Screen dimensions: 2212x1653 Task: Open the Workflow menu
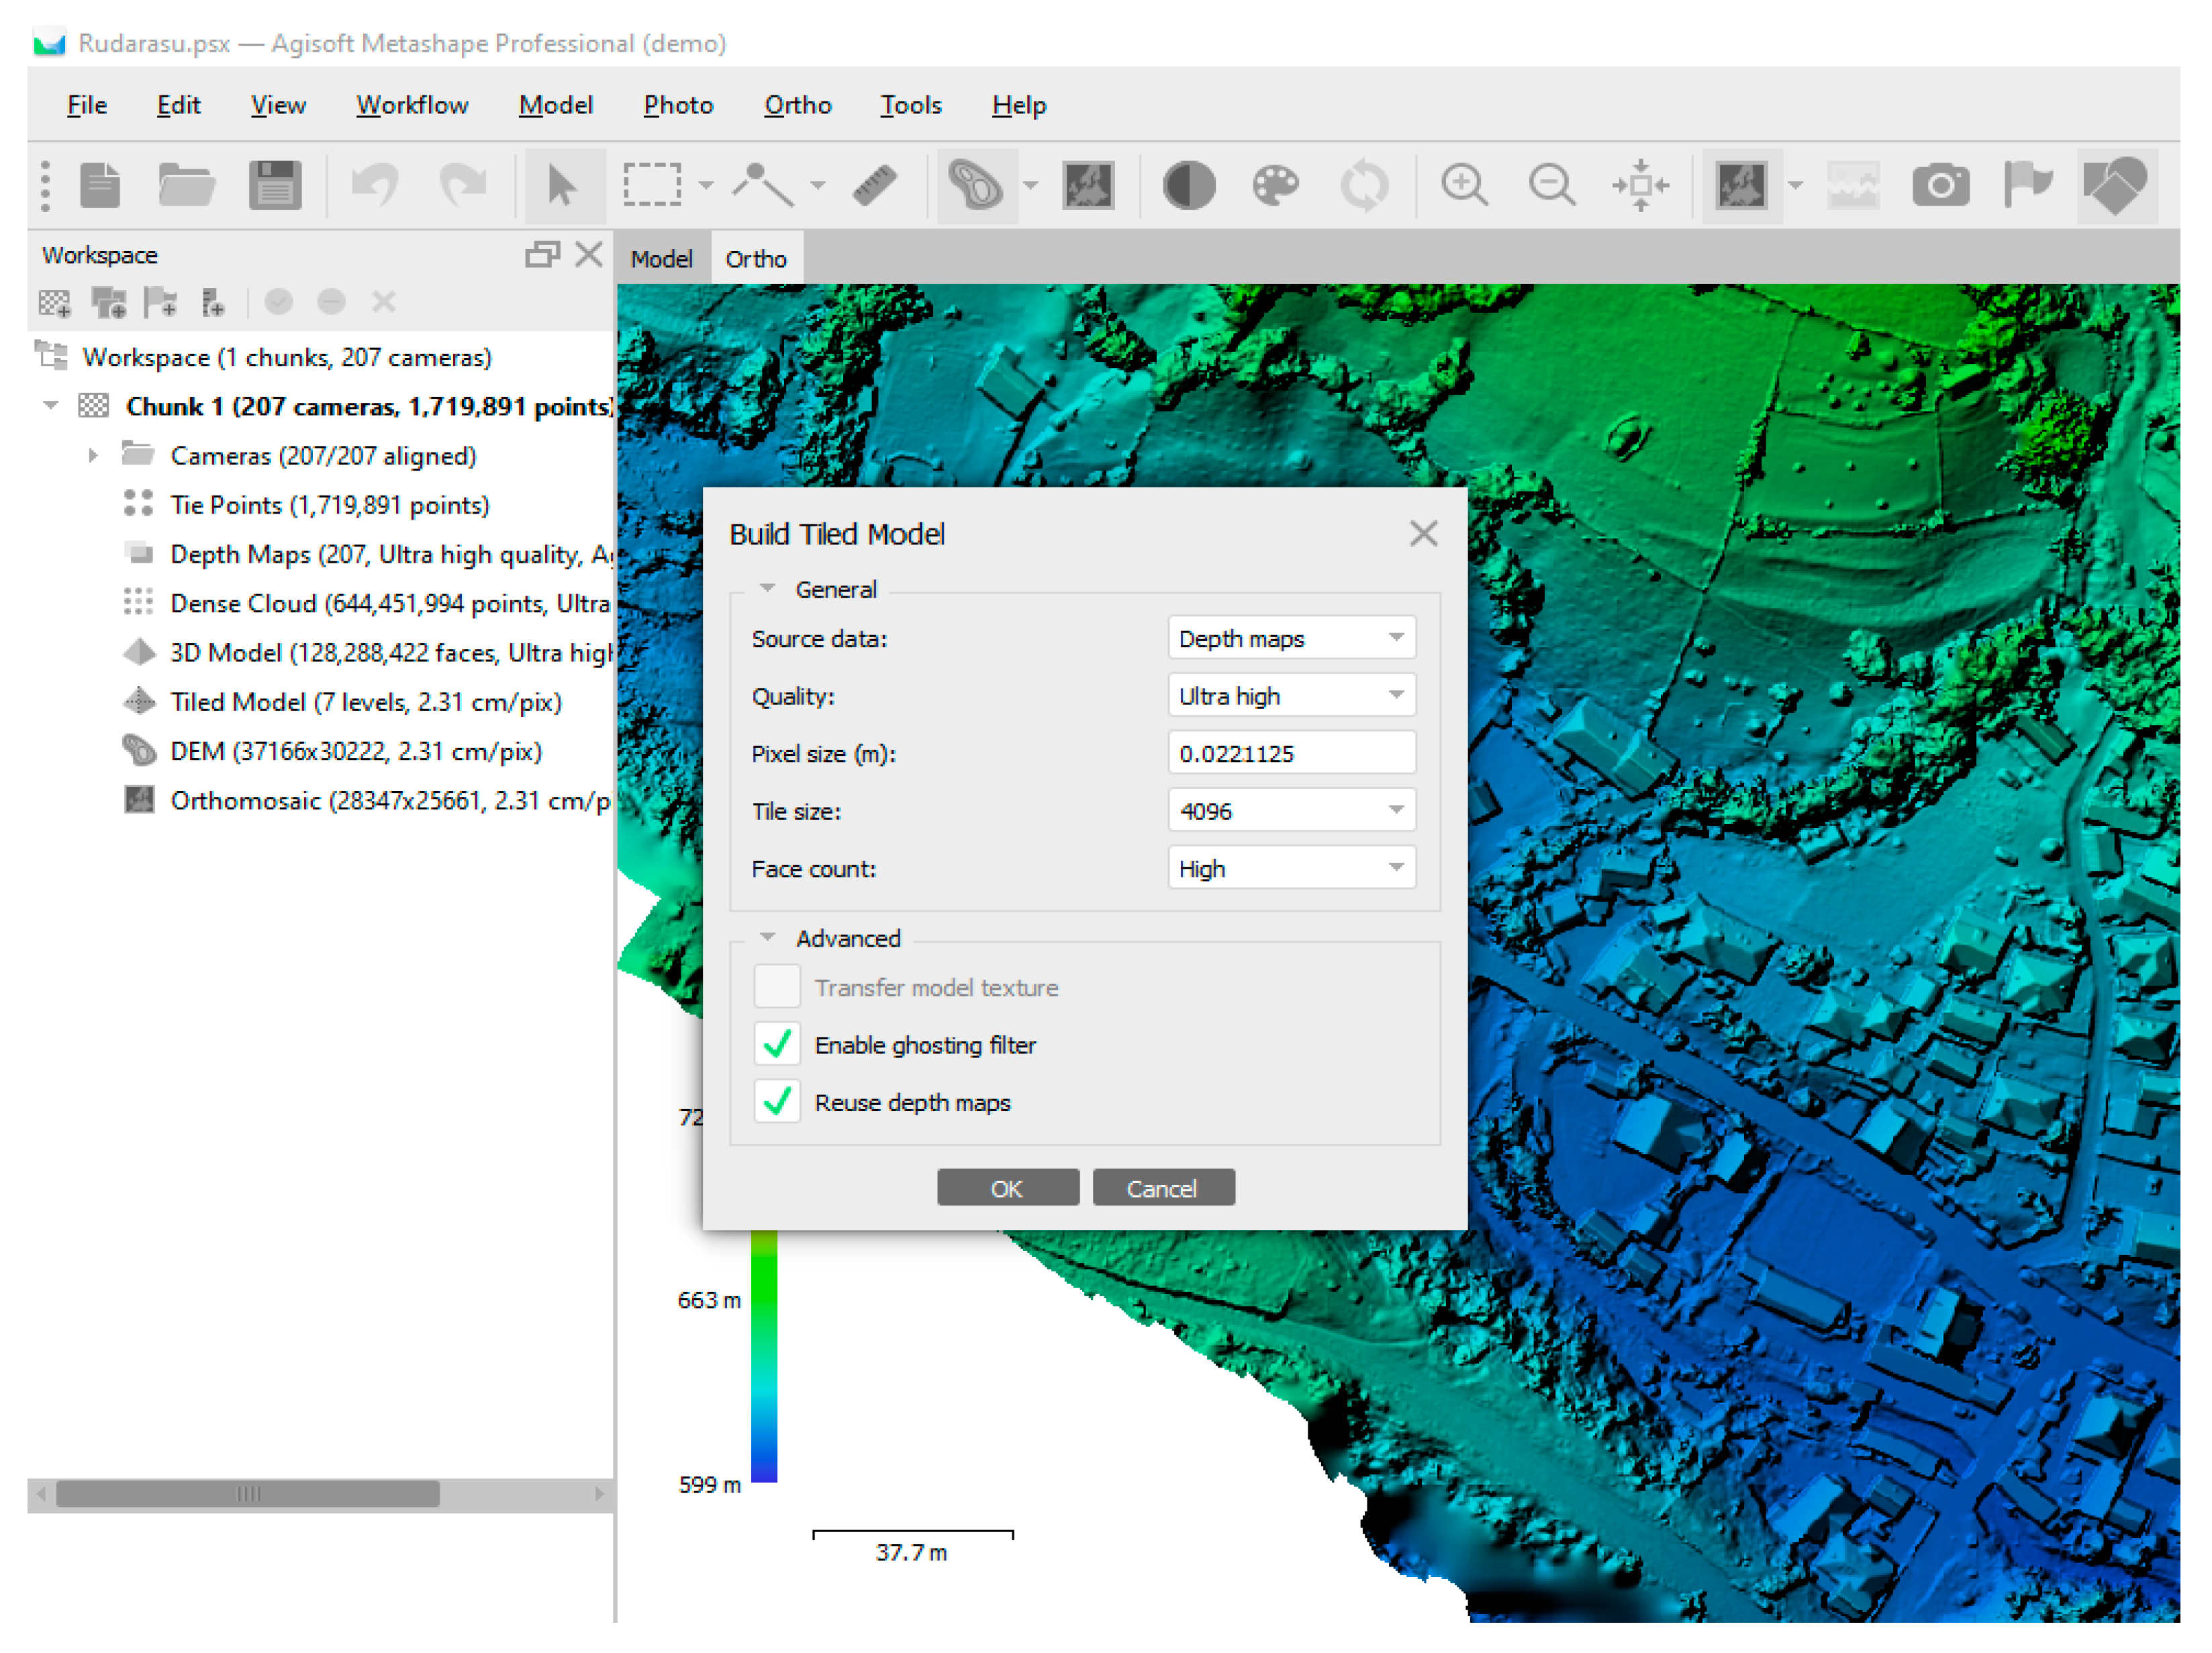[x=412, y=105]
